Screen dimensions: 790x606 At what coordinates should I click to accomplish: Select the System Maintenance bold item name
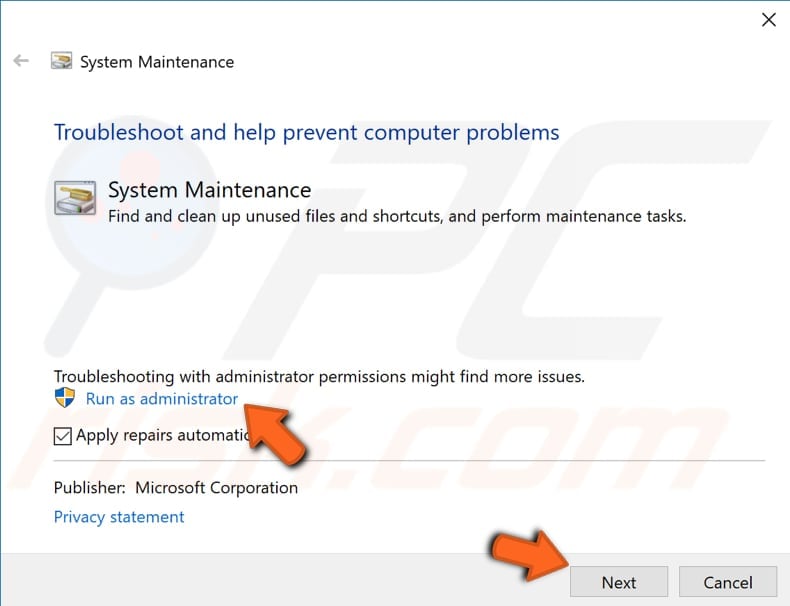(x=210, y=190)
